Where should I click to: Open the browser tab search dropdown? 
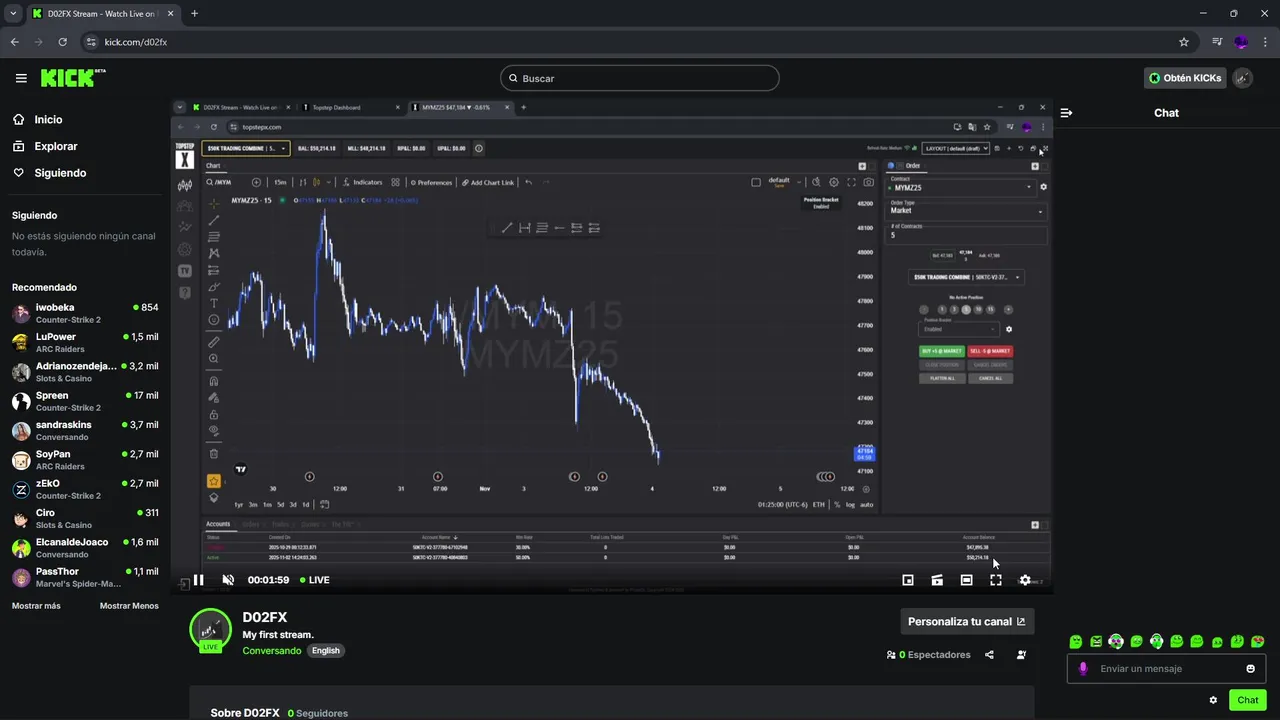[x=12, y=14]
